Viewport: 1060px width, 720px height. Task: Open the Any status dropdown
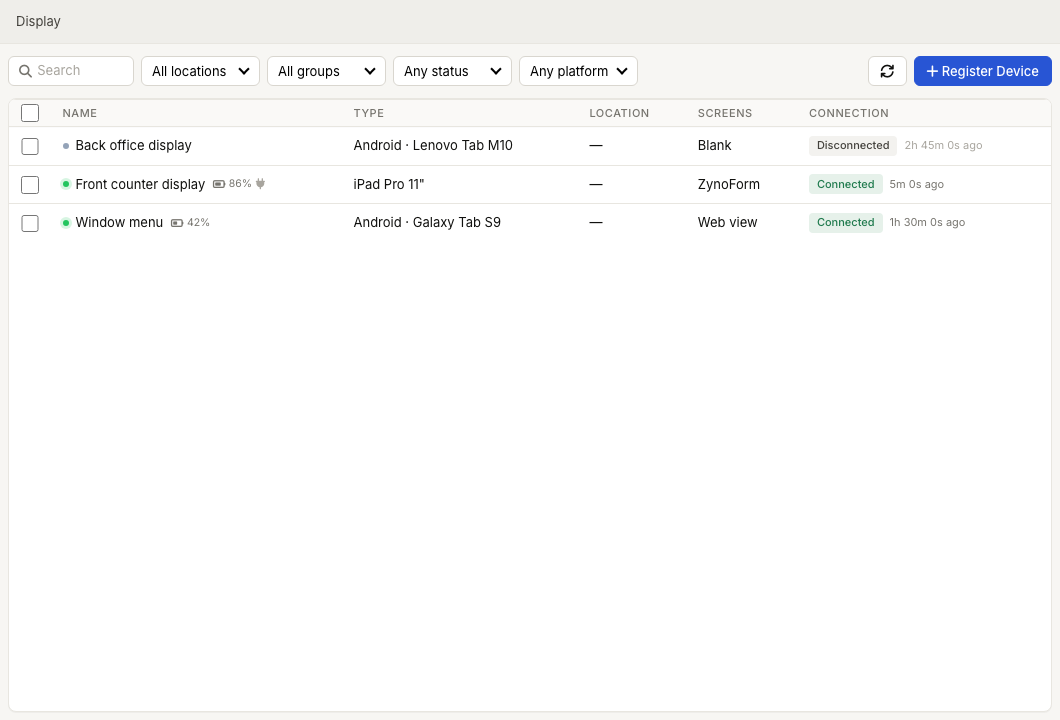[x=452, y=71]
